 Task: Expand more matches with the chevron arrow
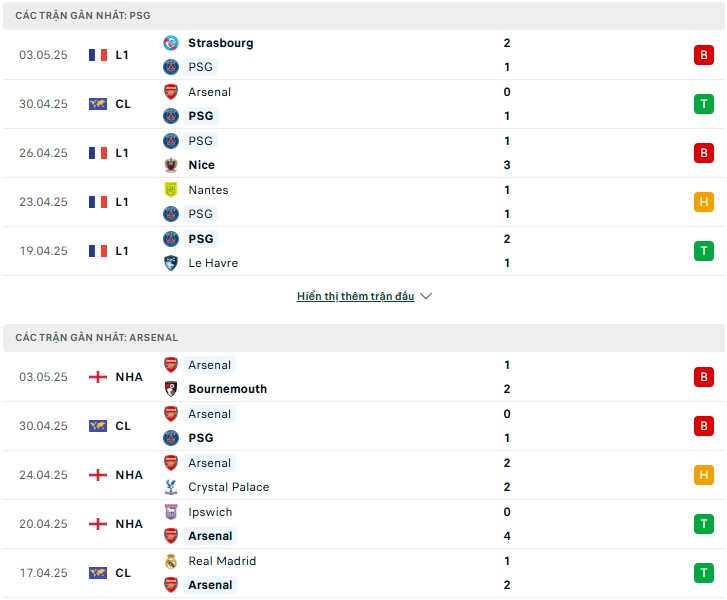(426, 296)
